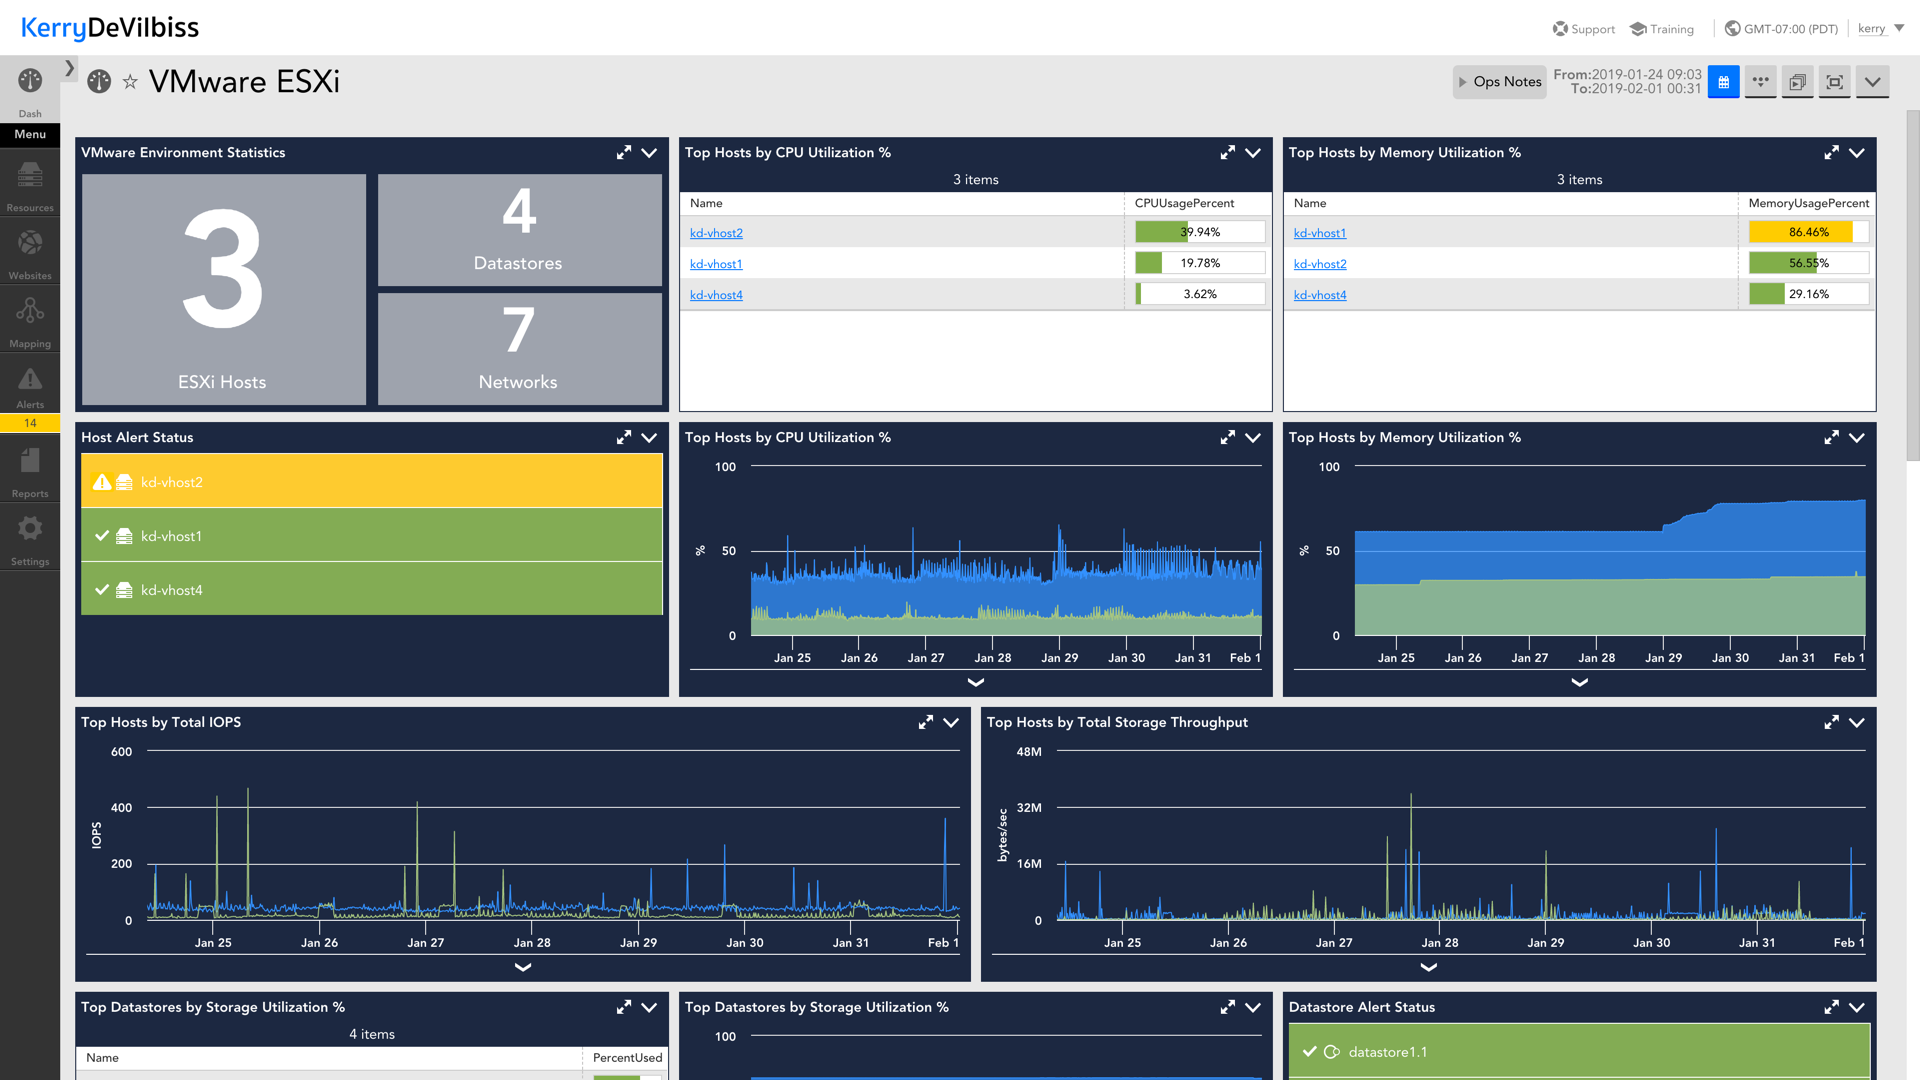Viewport: 1920px width, 1080px height.
Task: Click the slideshow/clone dashboard icon
Action: click(x=1797, y=82)
